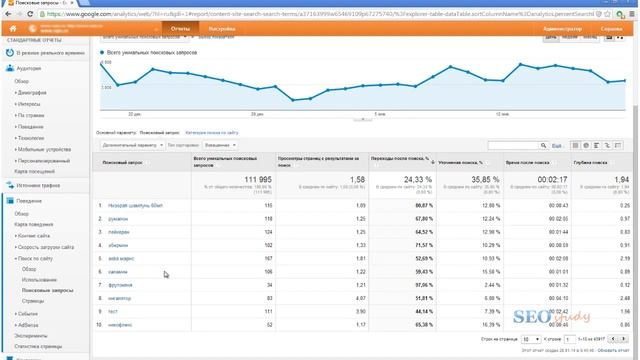Select the День chart interval
This screenshot has width=640, height=360.
pyautogui.click(x=551, y=37)
